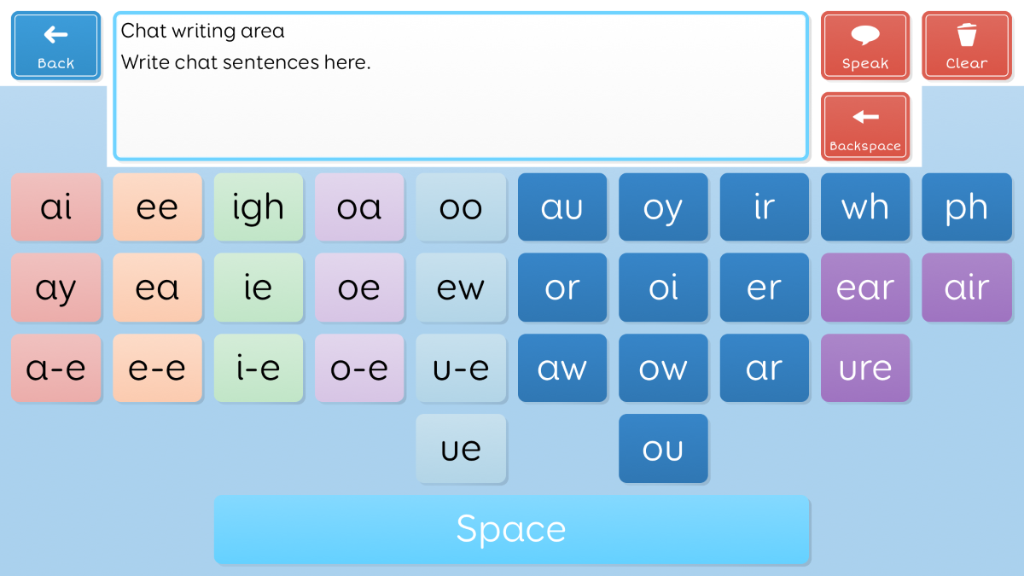Delete last entry with Backspace arrow button
1024x576 pixels.
point(865,126)
